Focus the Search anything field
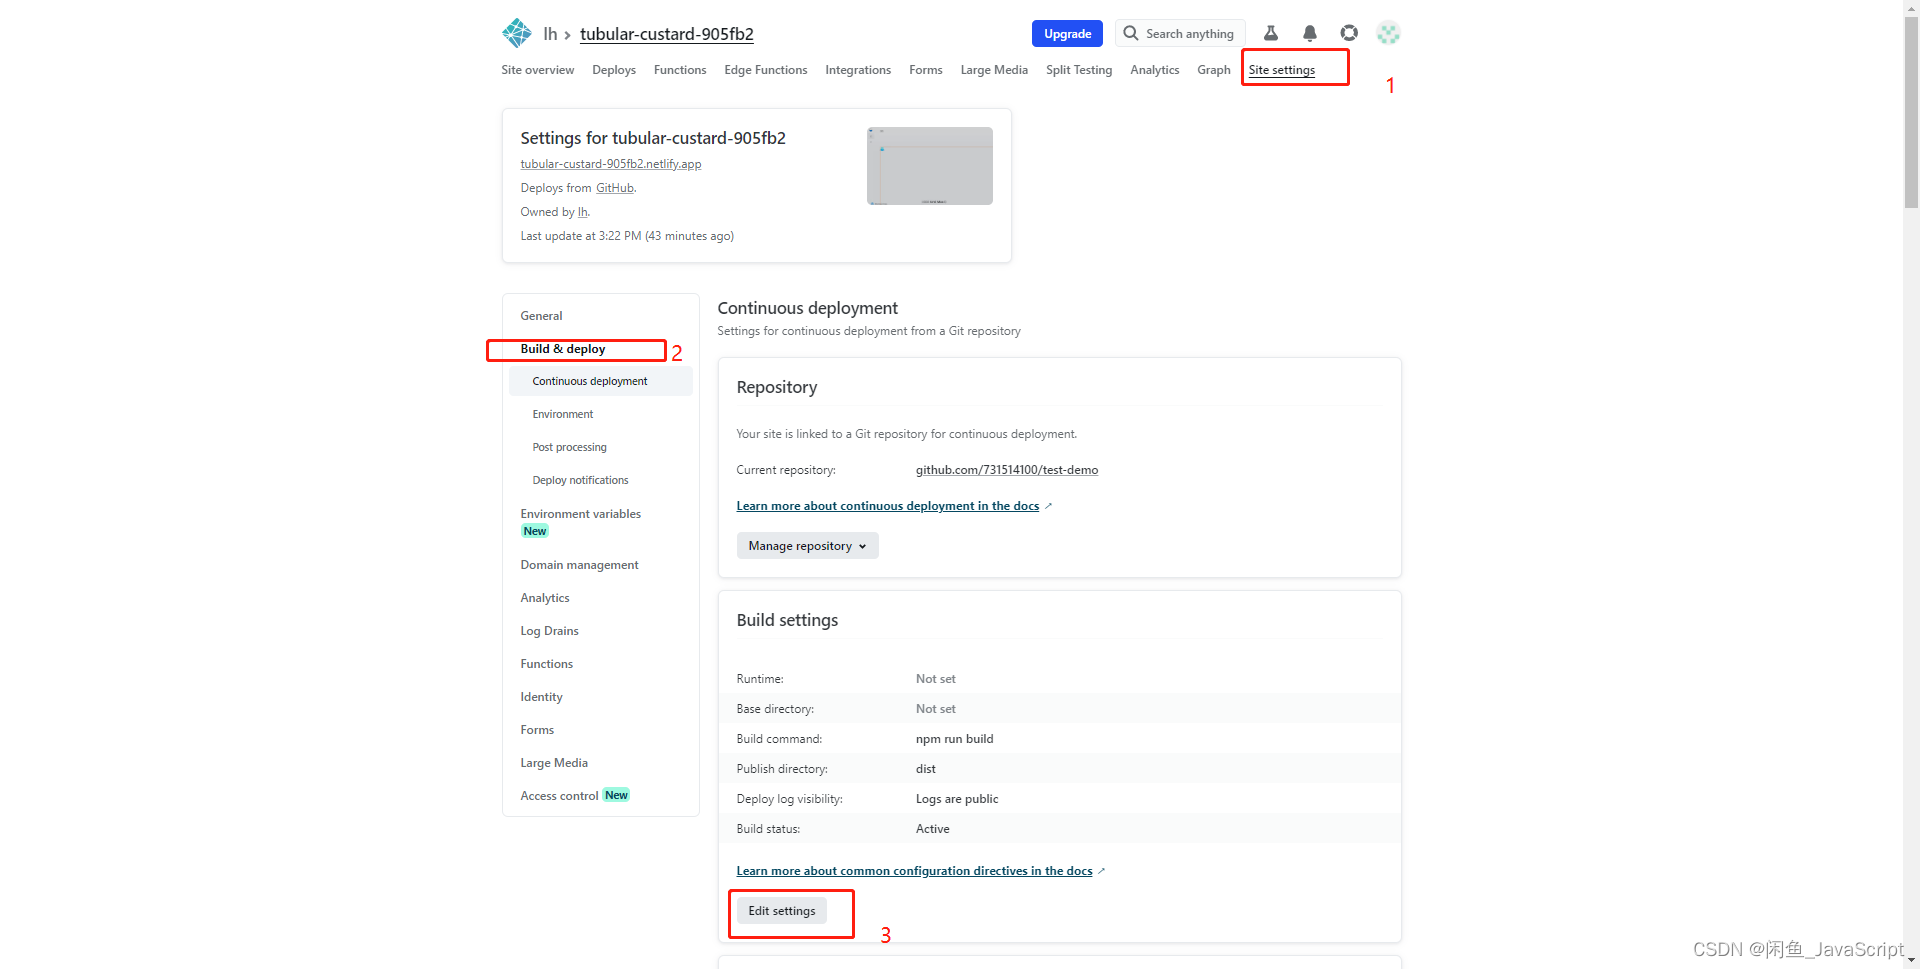 pyautogui.click(x=1180, y=33)
